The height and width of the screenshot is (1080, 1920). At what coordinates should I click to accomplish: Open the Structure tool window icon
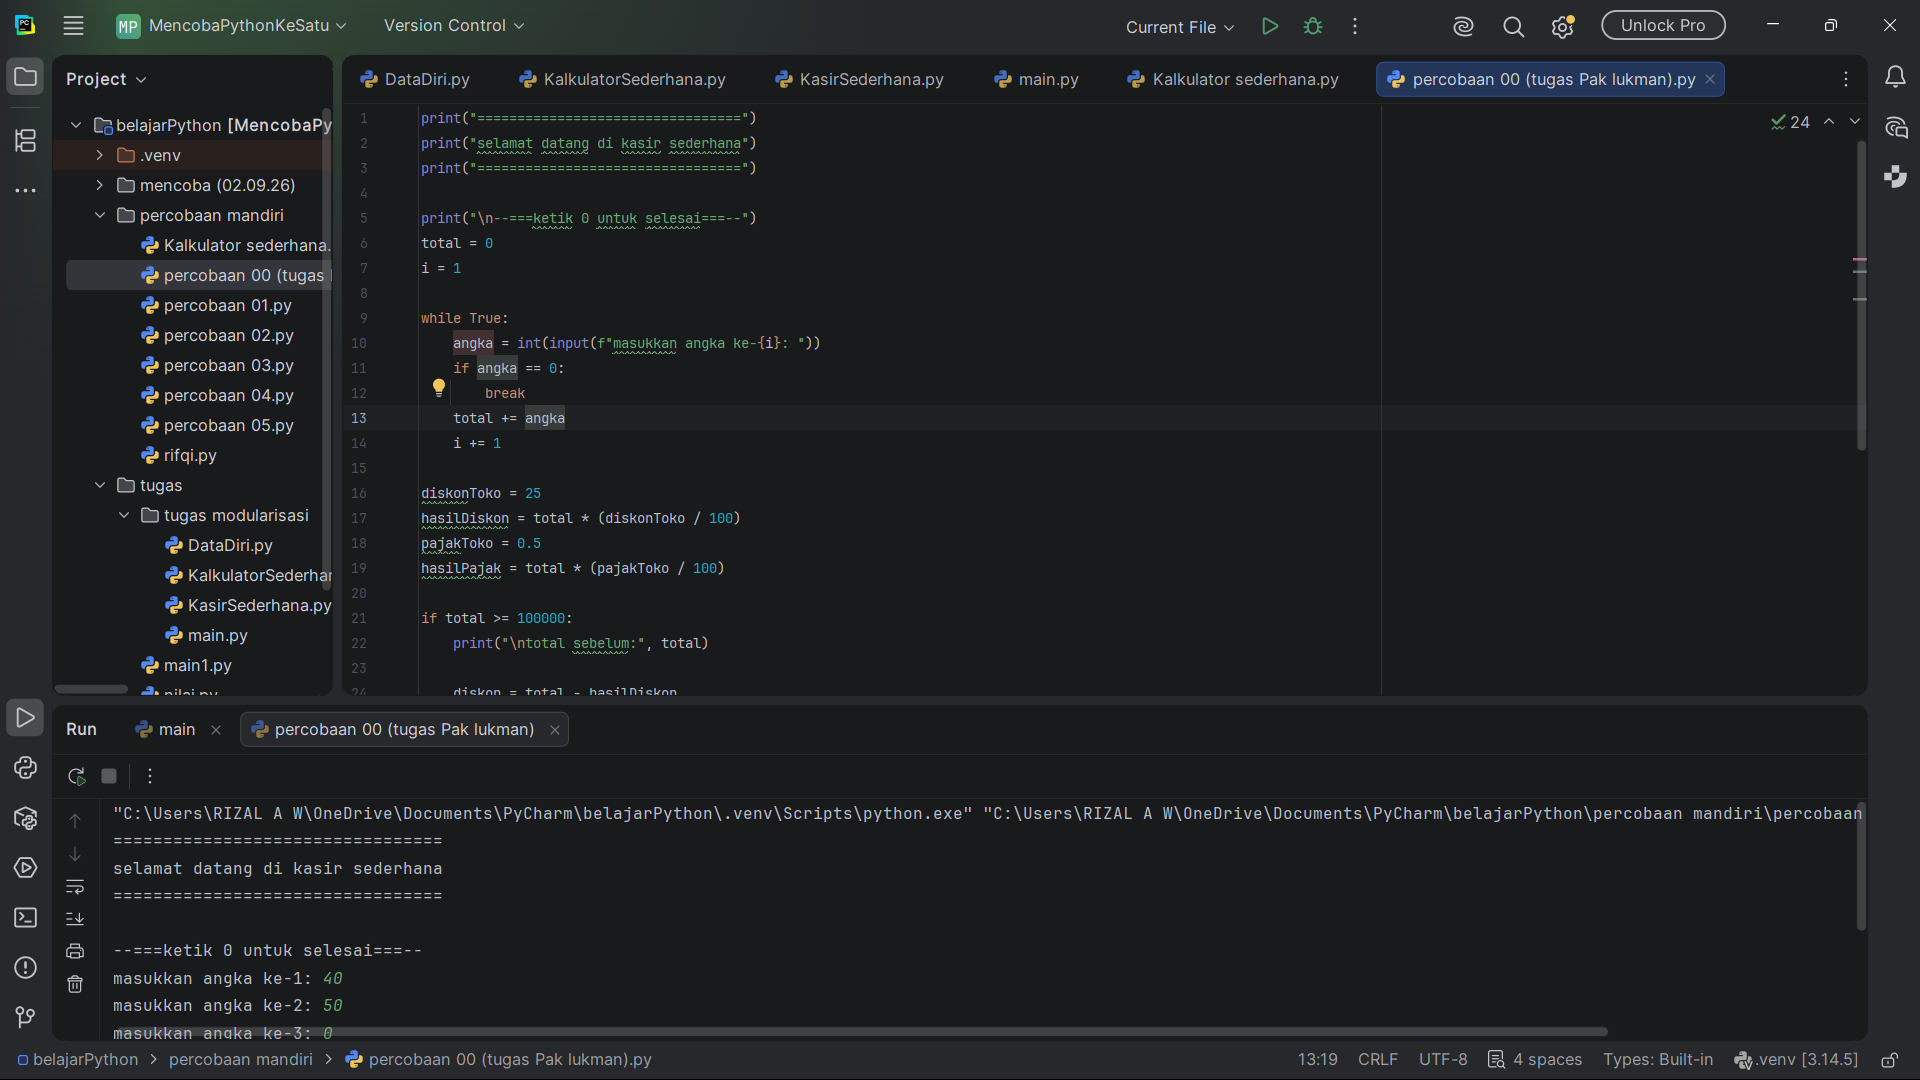click(26, 141)
